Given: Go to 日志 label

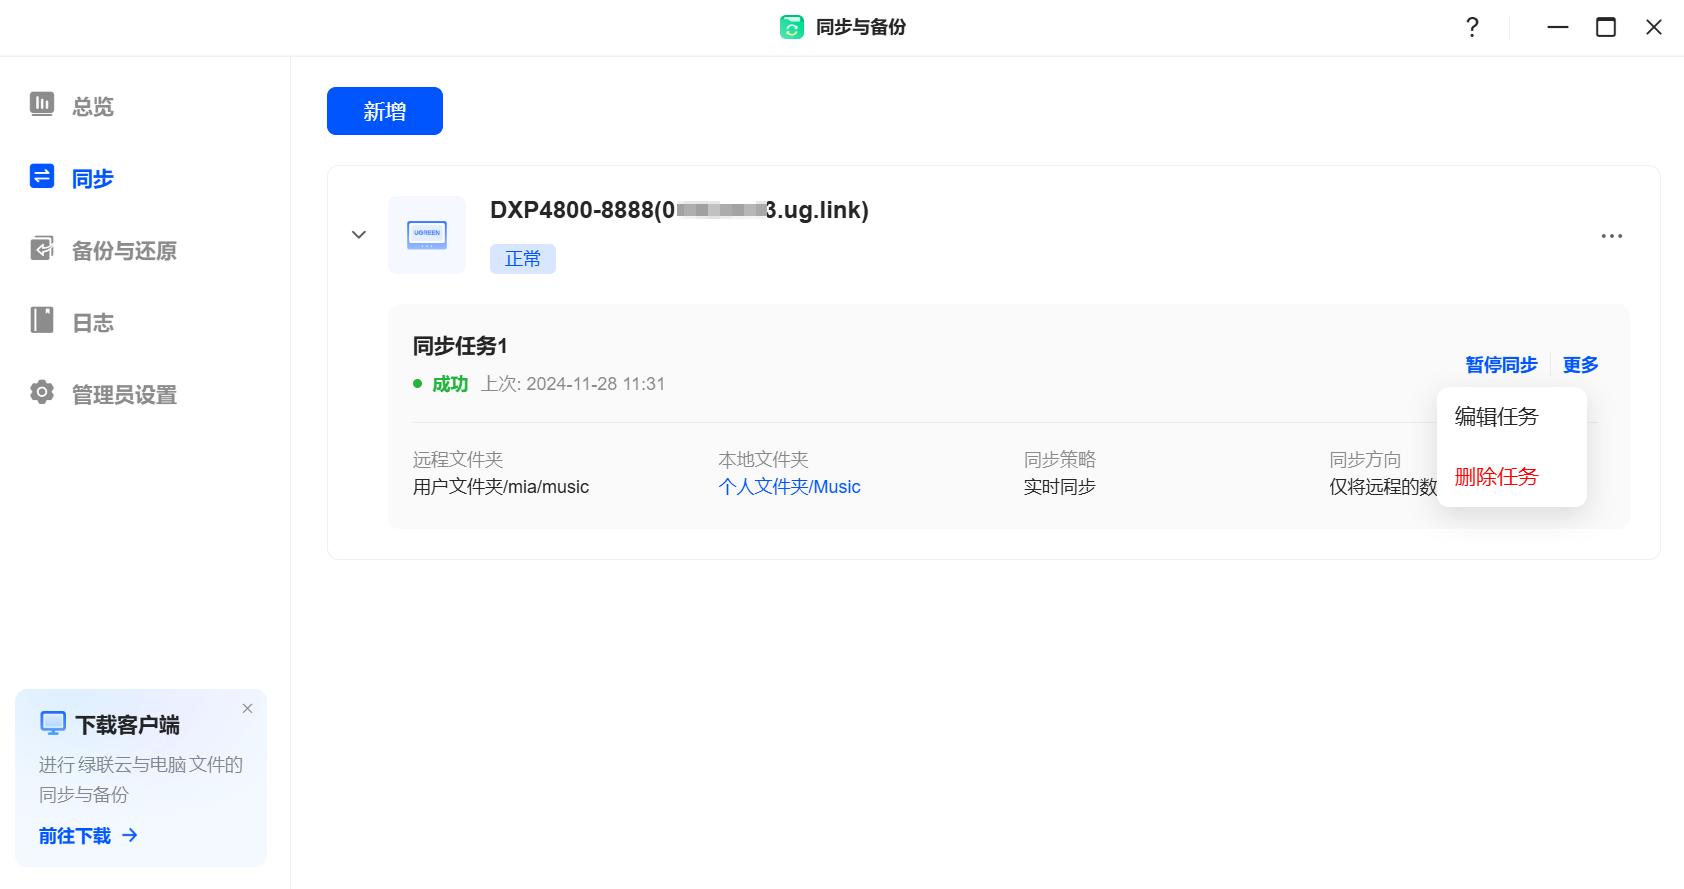Looking at the screenshot, I should pyautogui.click(x=93, y=322).
